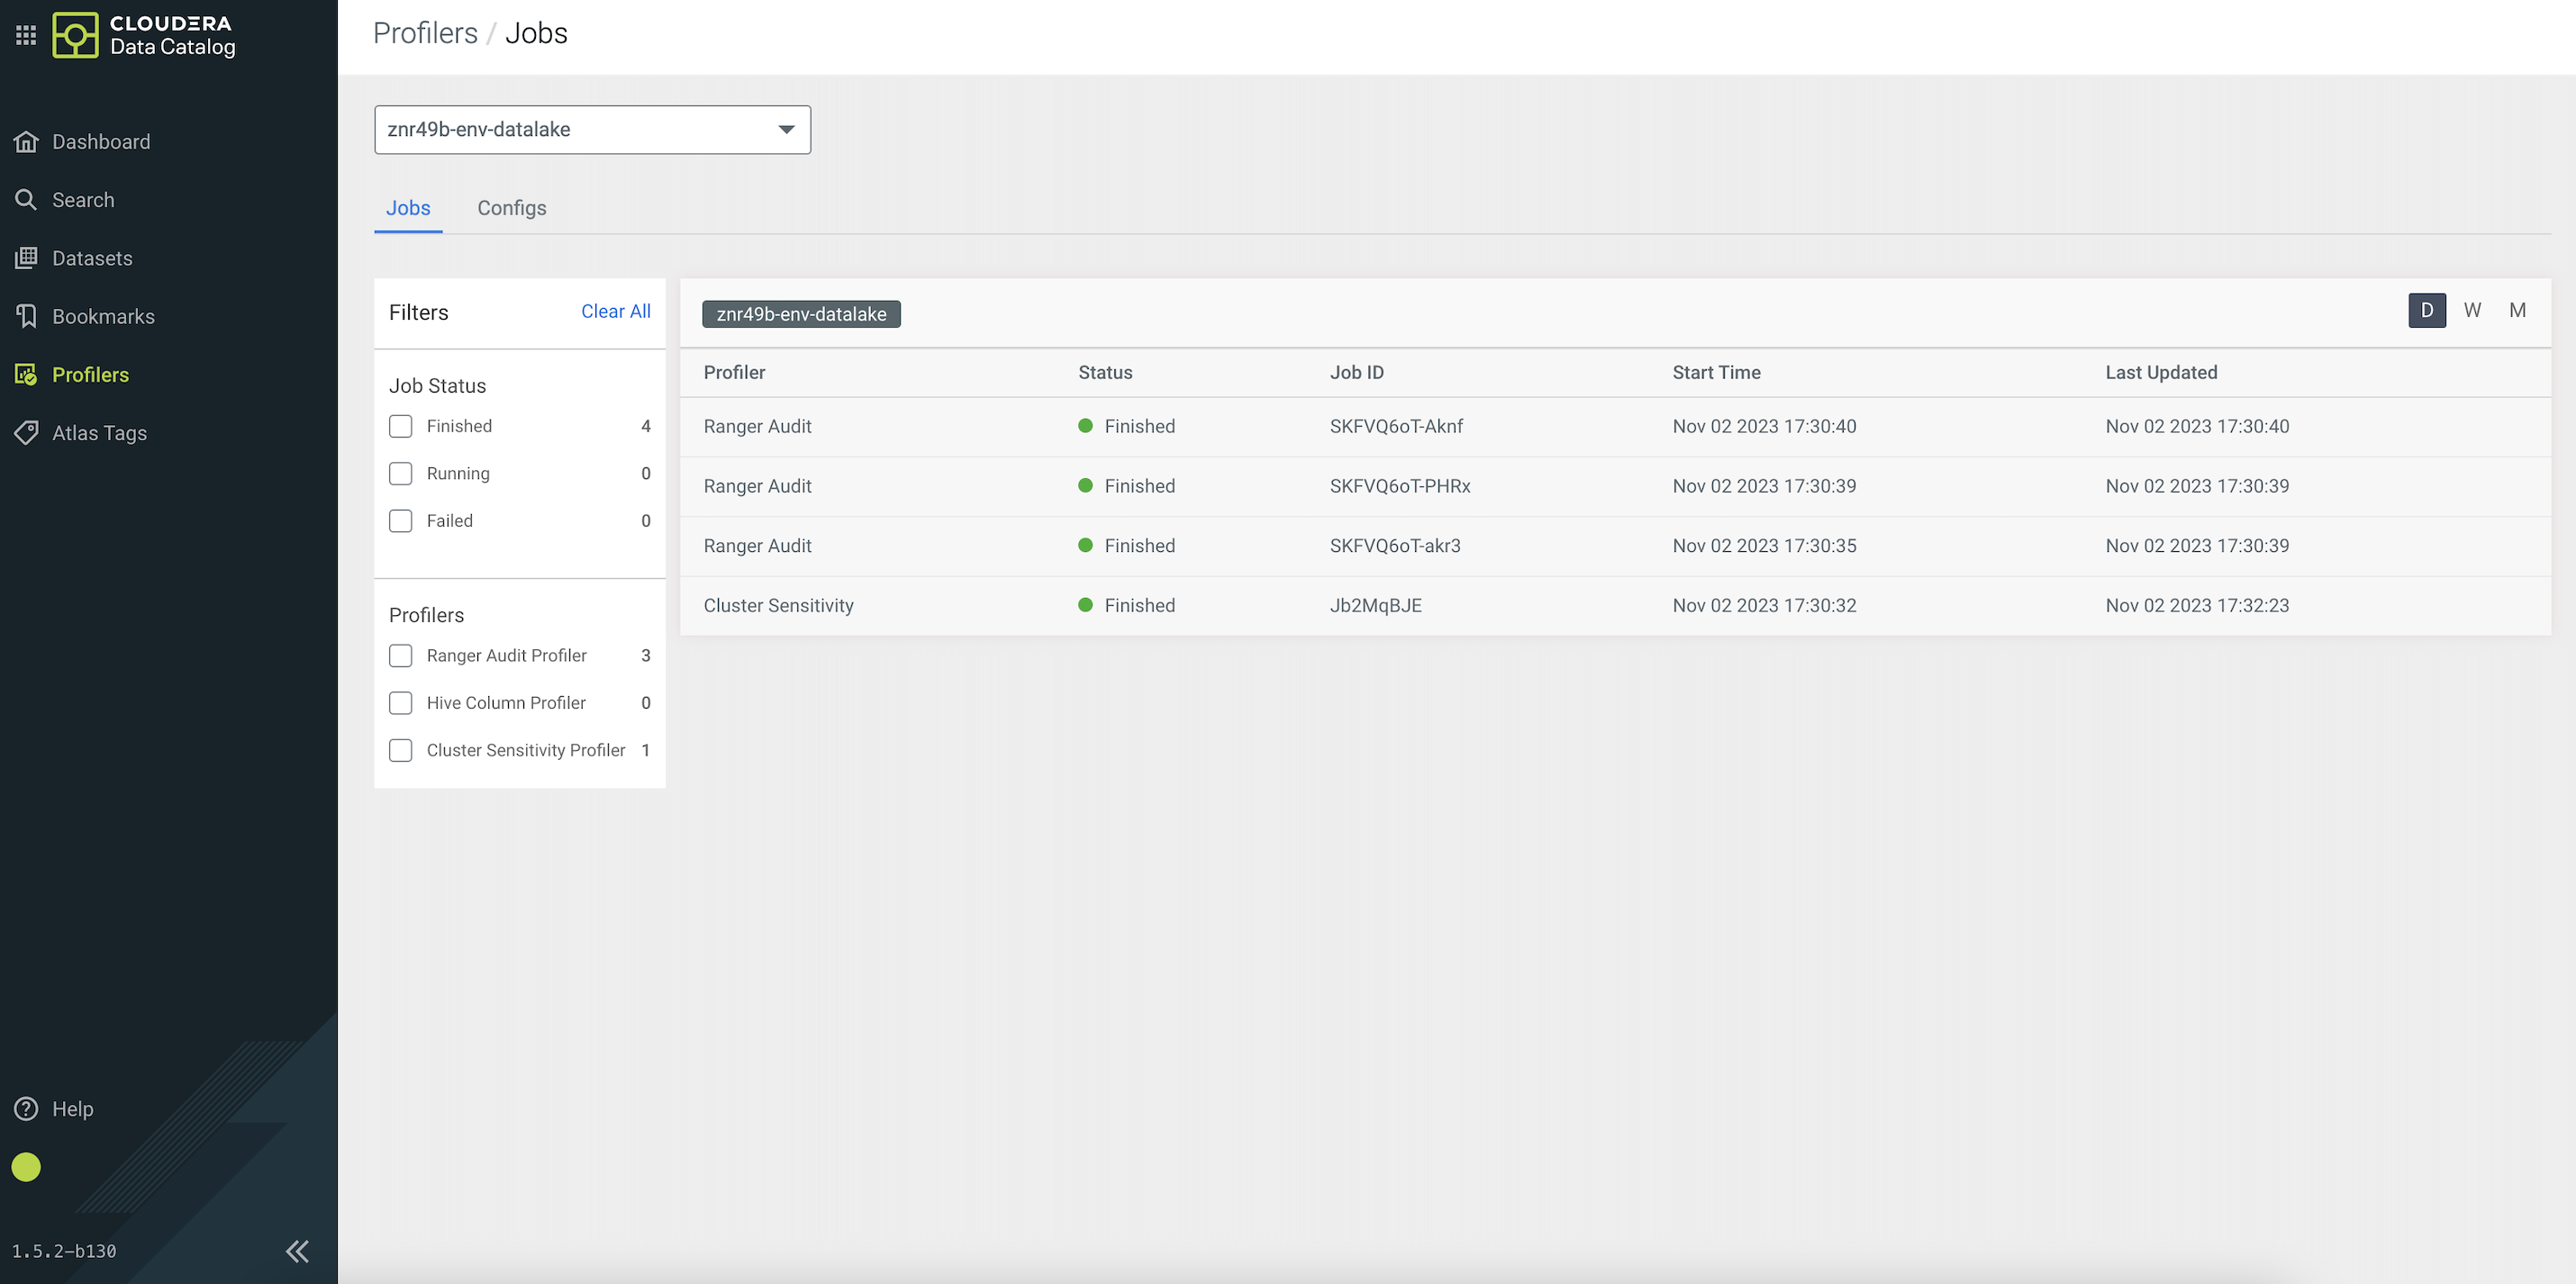
Task: Click the Help question mark icon
Action: tap(26, 1108)
